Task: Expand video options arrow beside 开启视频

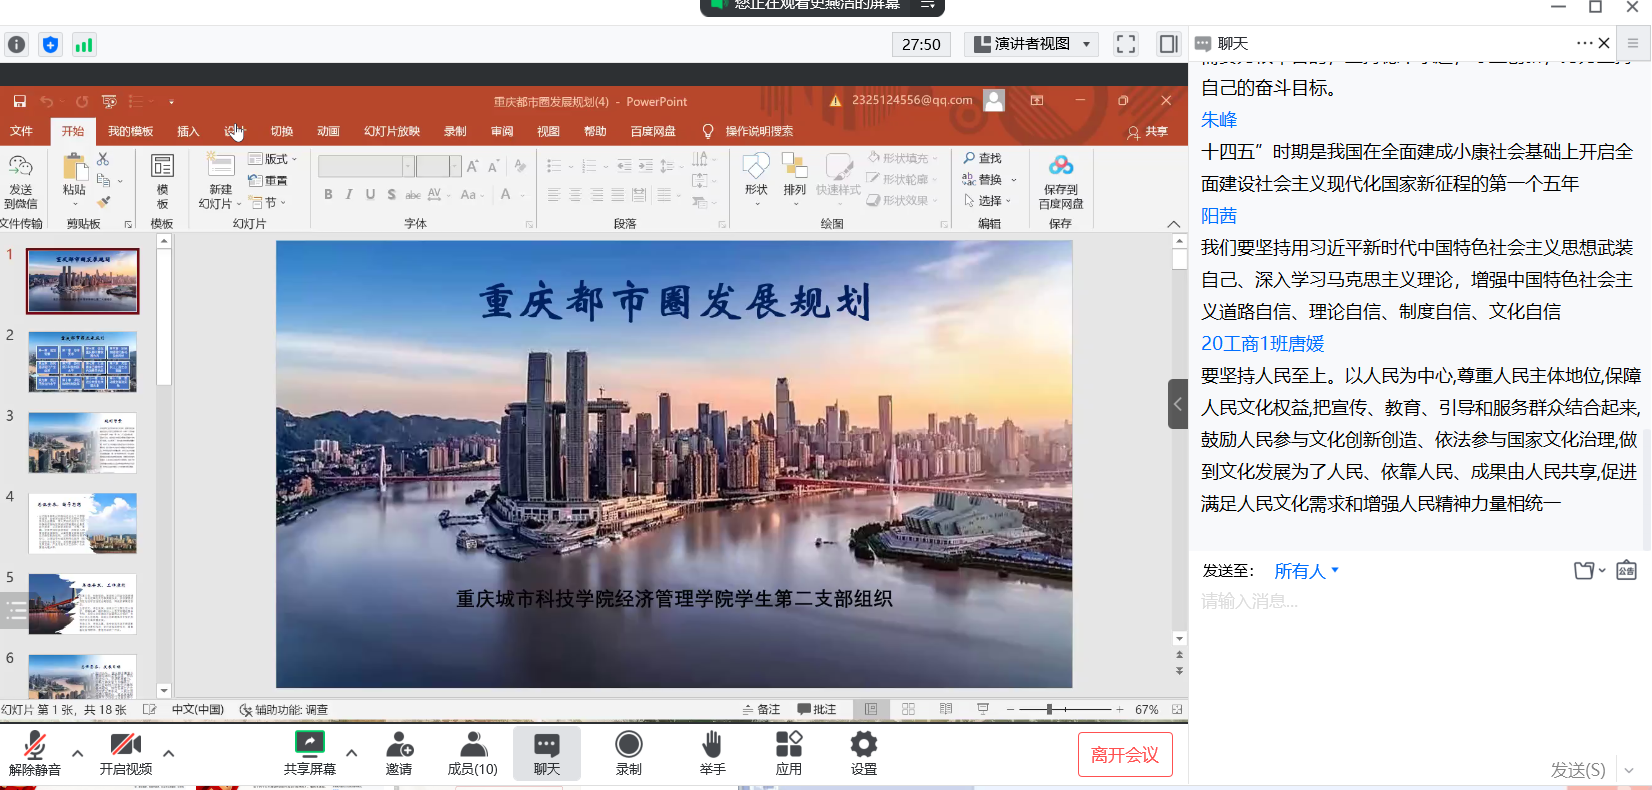Action: 168,753
